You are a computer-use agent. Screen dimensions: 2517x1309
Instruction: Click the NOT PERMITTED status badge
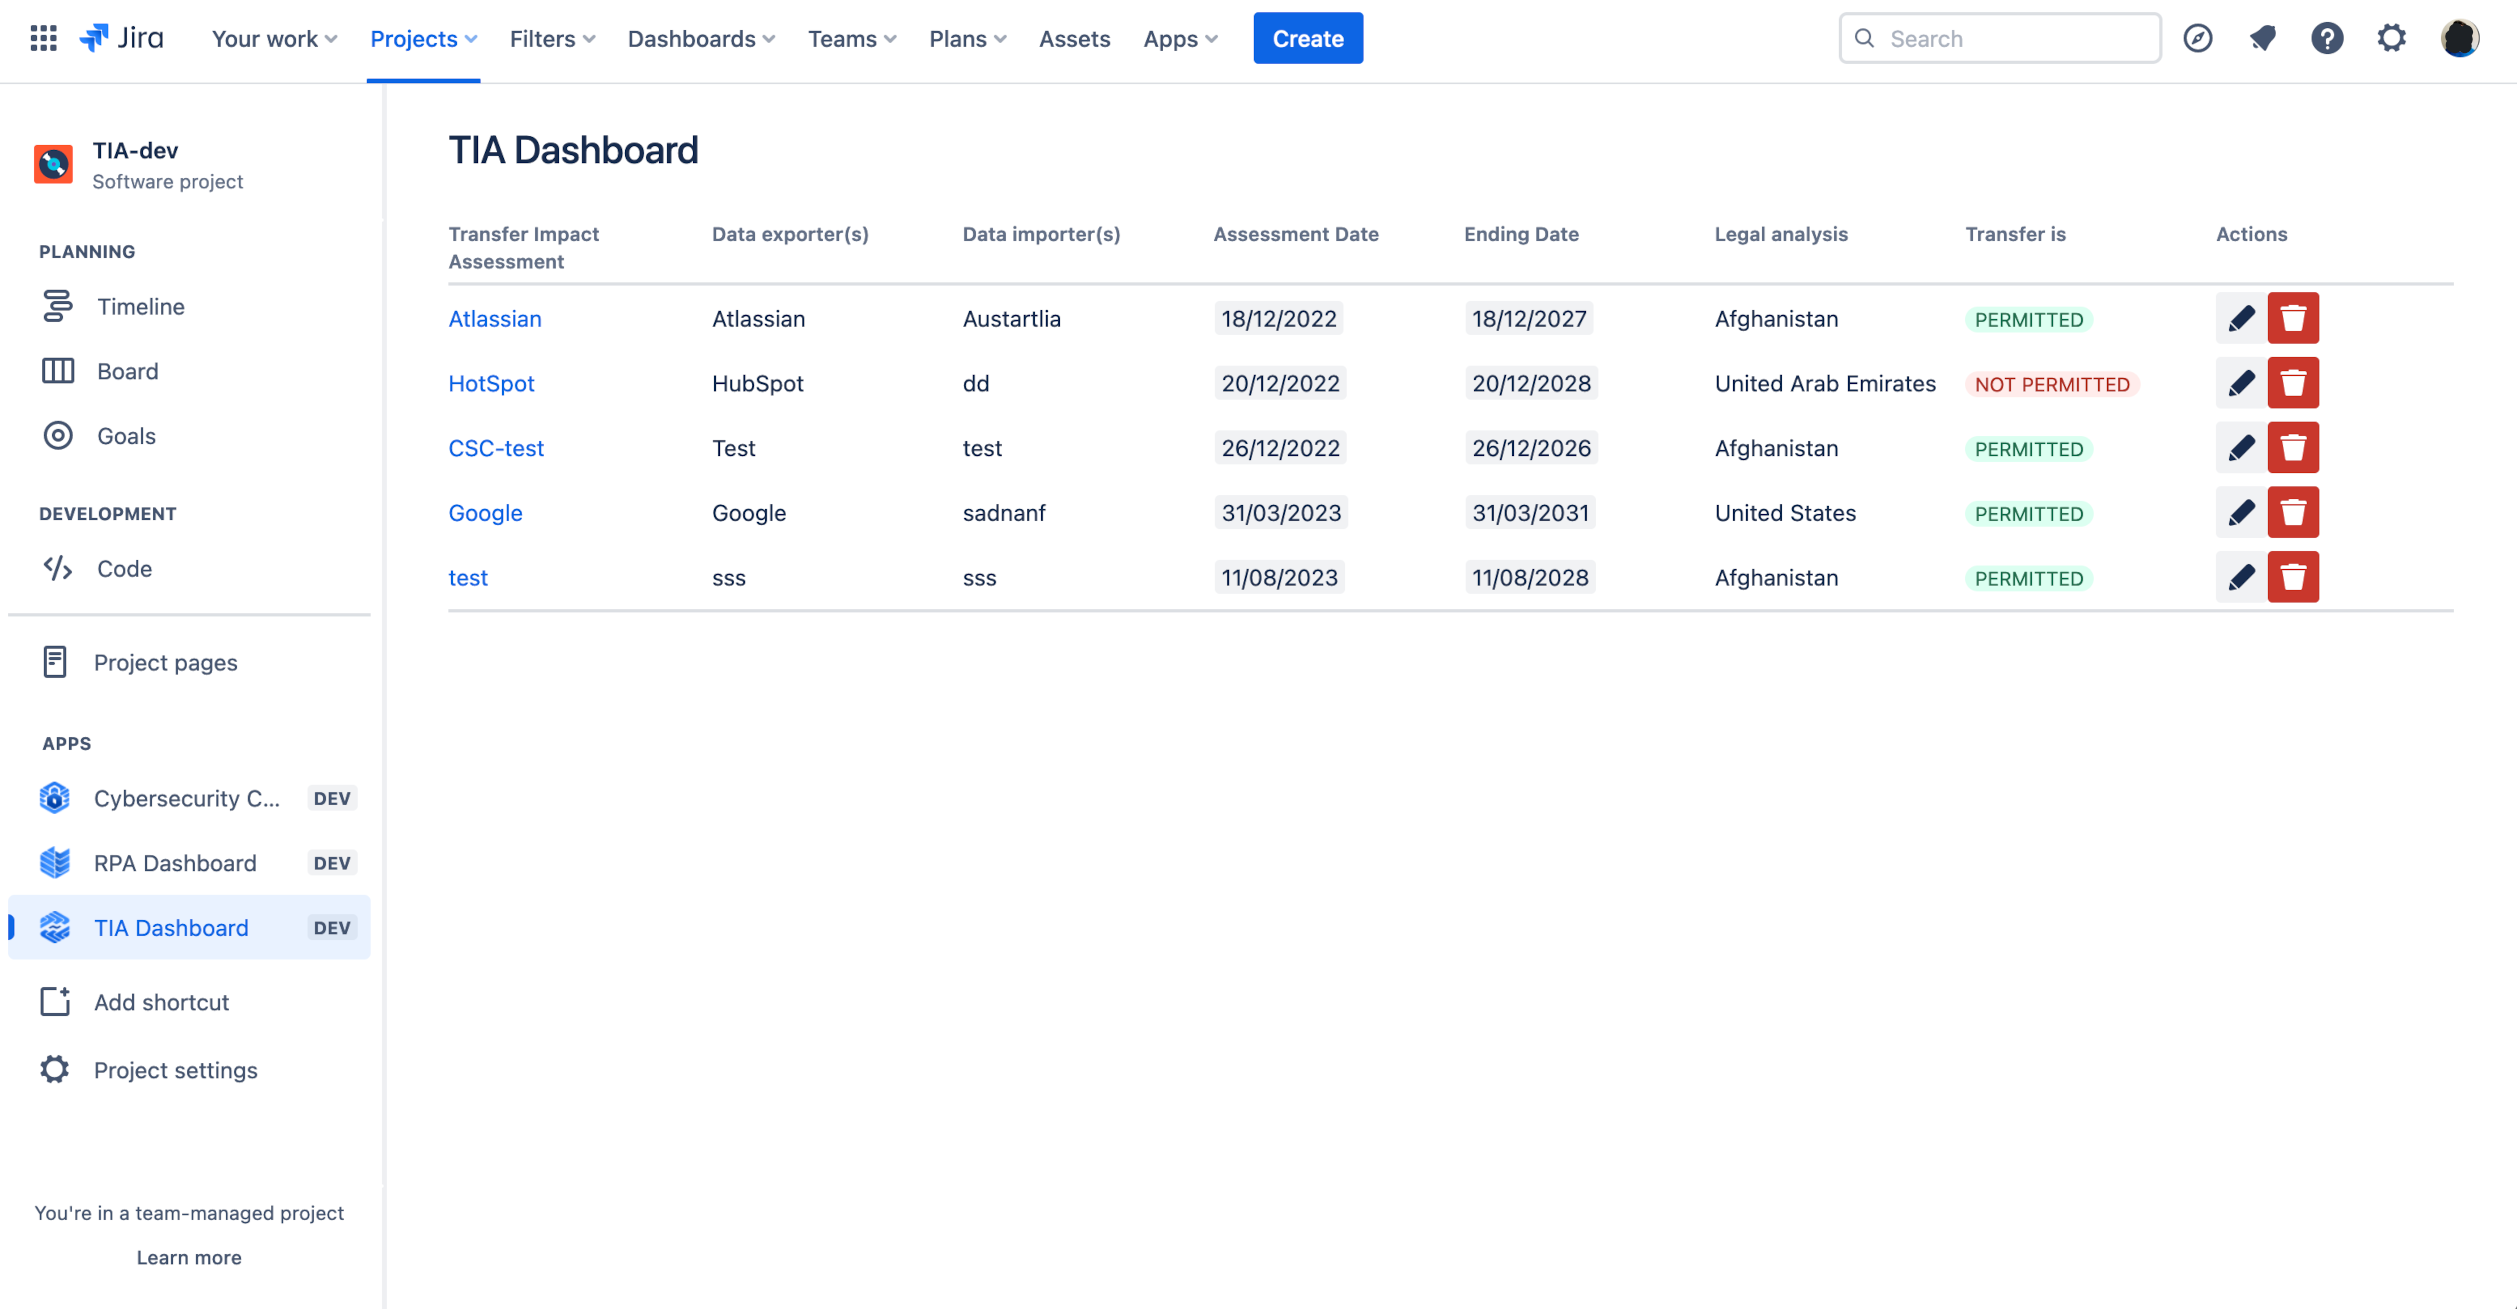click(x=2052, y=384)
